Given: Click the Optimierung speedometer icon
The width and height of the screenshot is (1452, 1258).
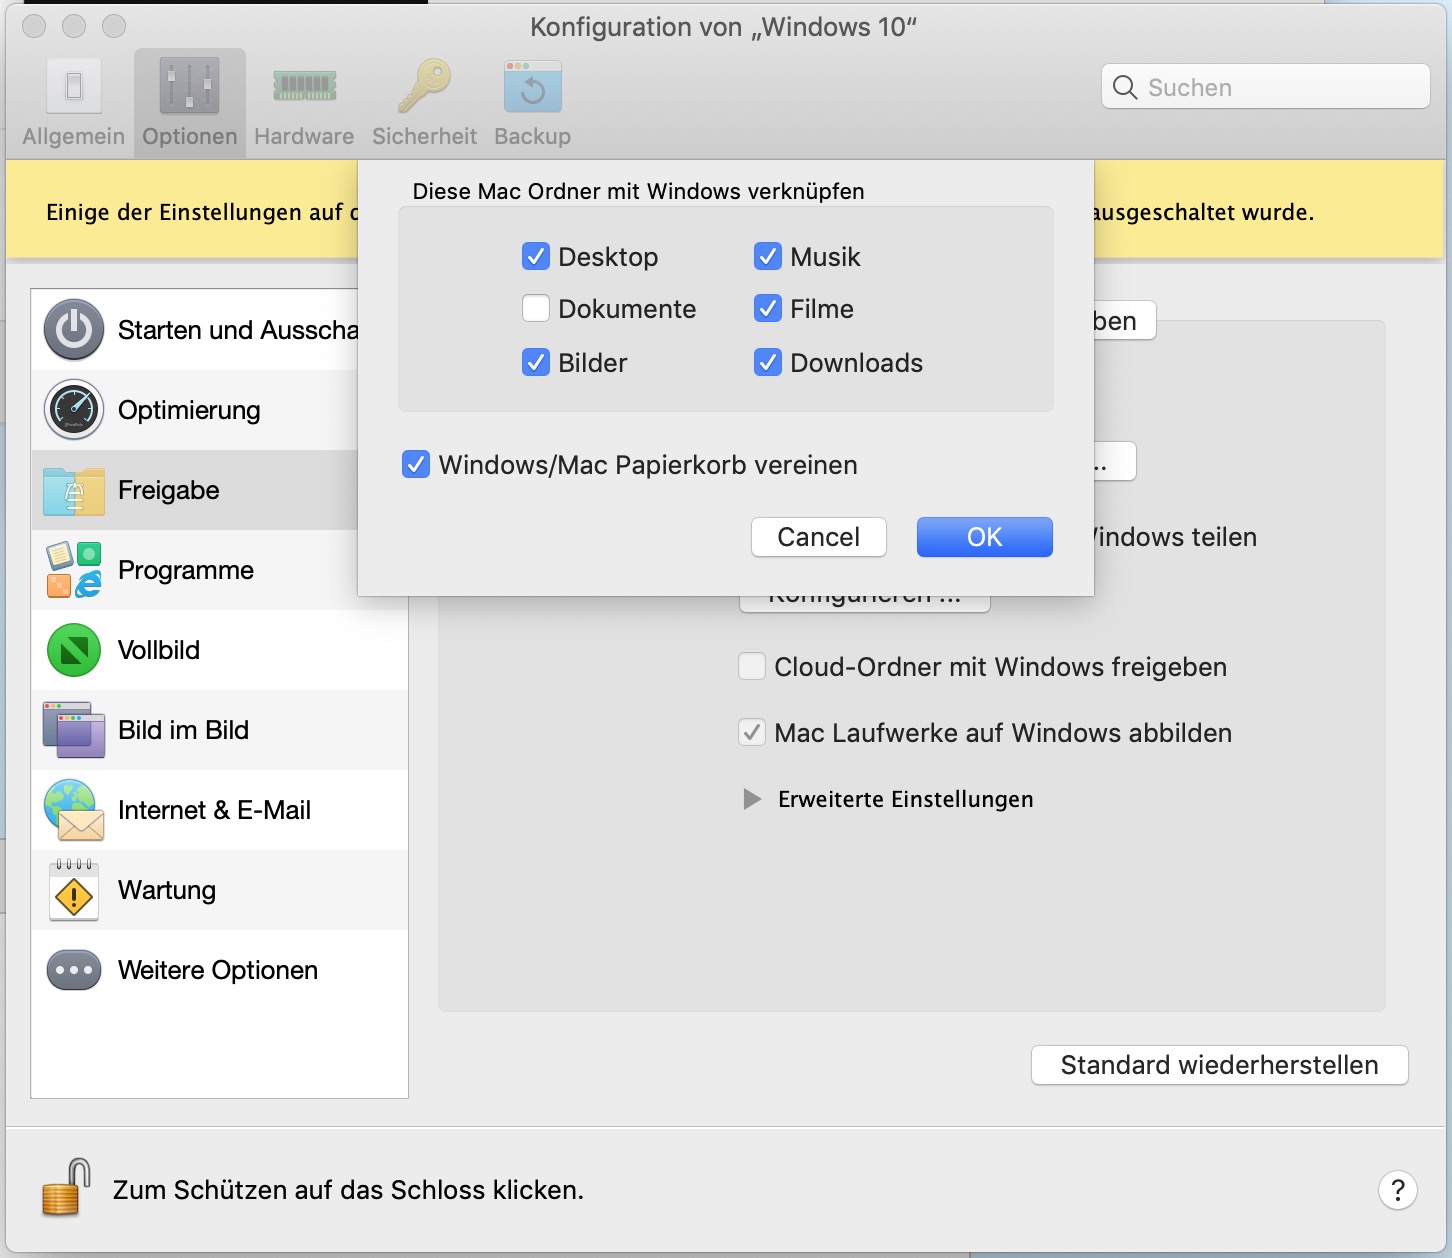Looking at the screenshot, I should tap(74, 410).
